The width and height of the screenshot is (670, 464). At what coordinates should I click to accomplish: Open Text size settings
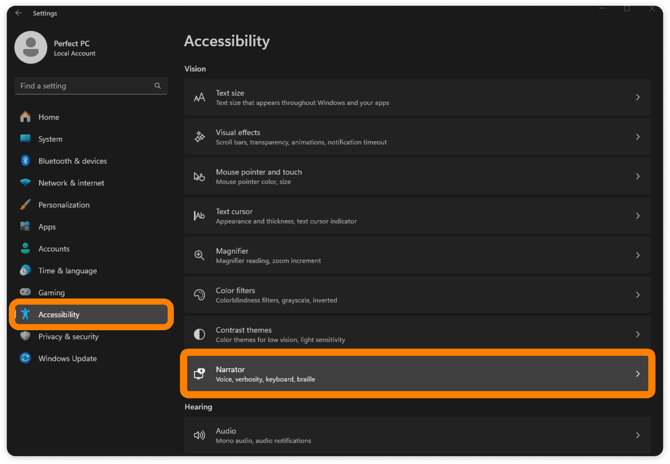[x=417, y=97]
